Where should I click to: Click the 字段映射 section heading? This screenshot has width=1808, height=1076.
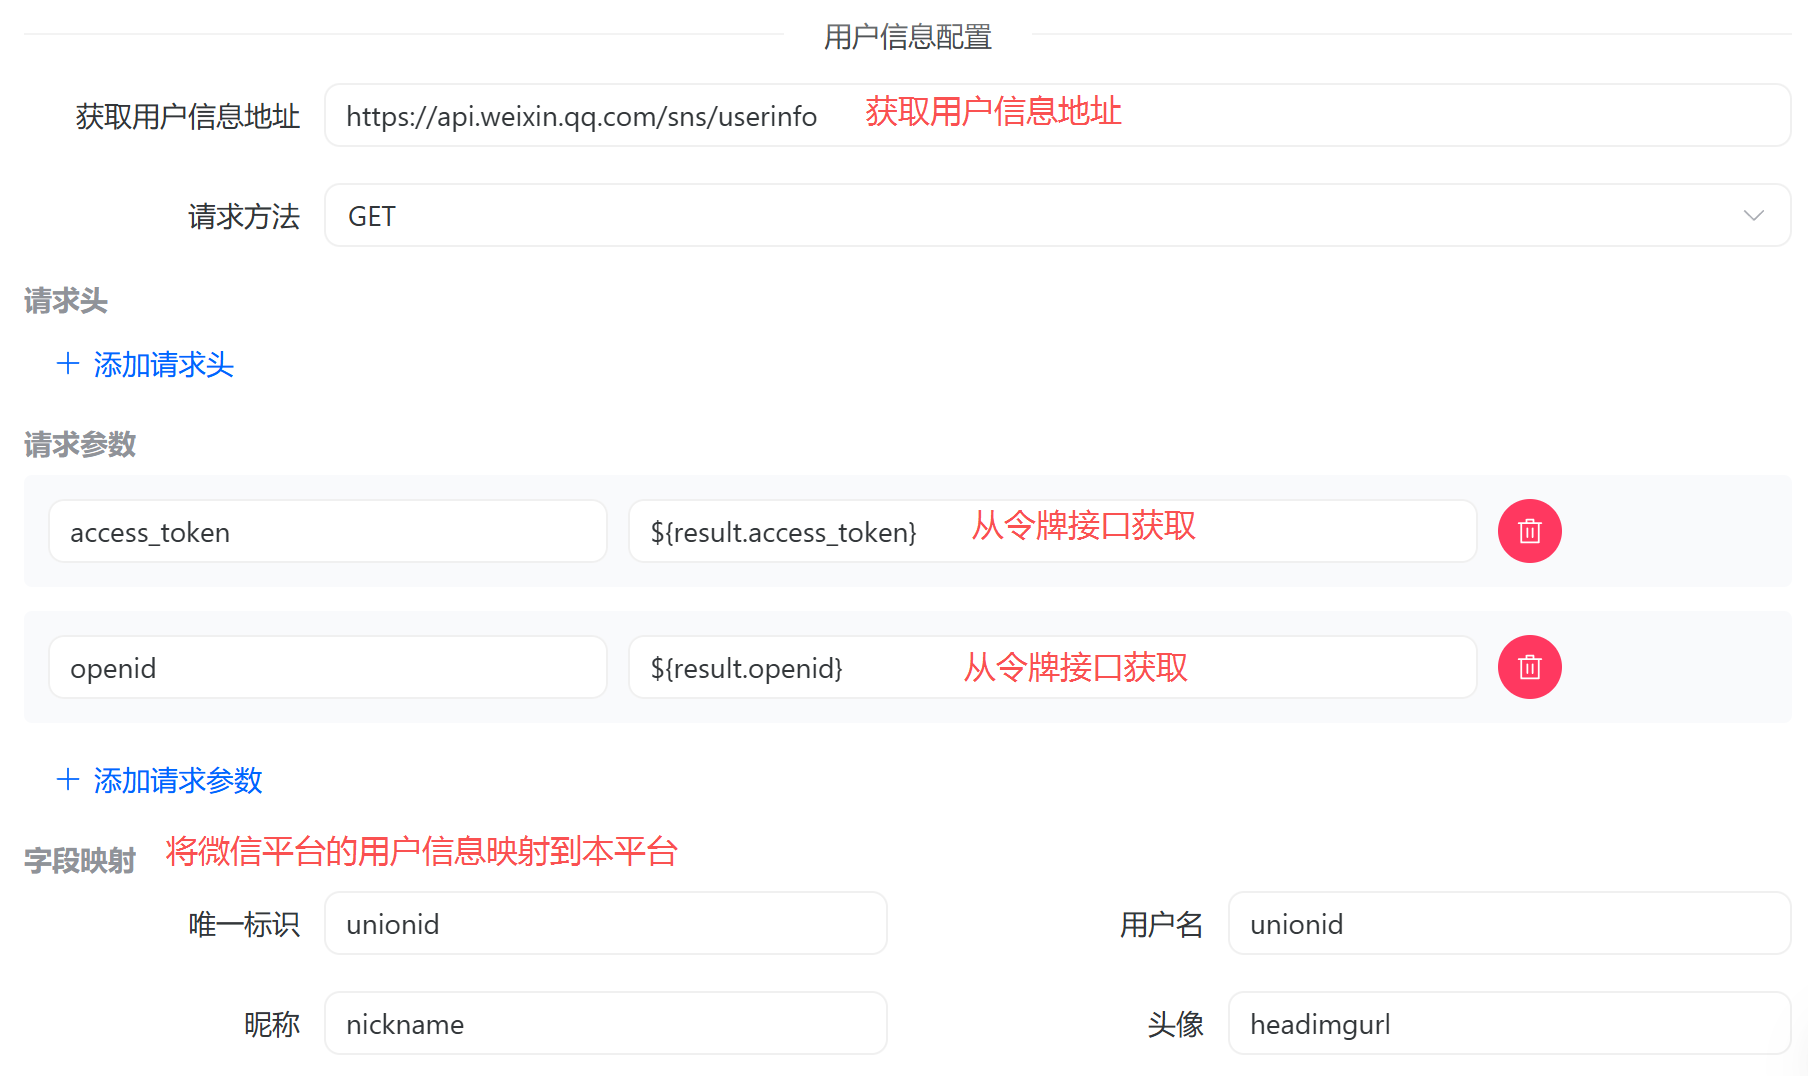pyautogui.click(x=80, y=860)
